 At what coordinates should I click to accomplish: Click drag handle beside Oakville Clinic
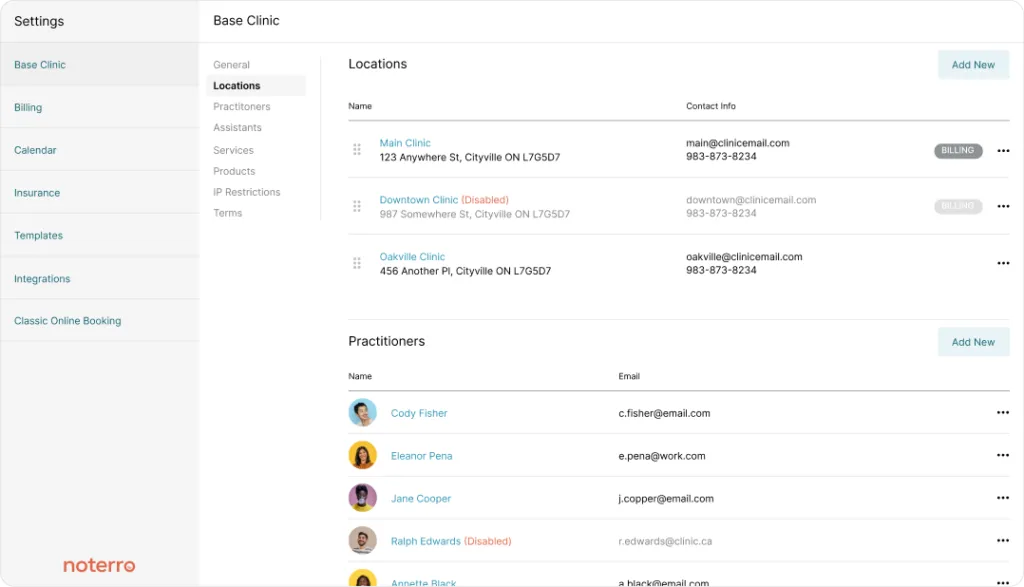[357, 263]
